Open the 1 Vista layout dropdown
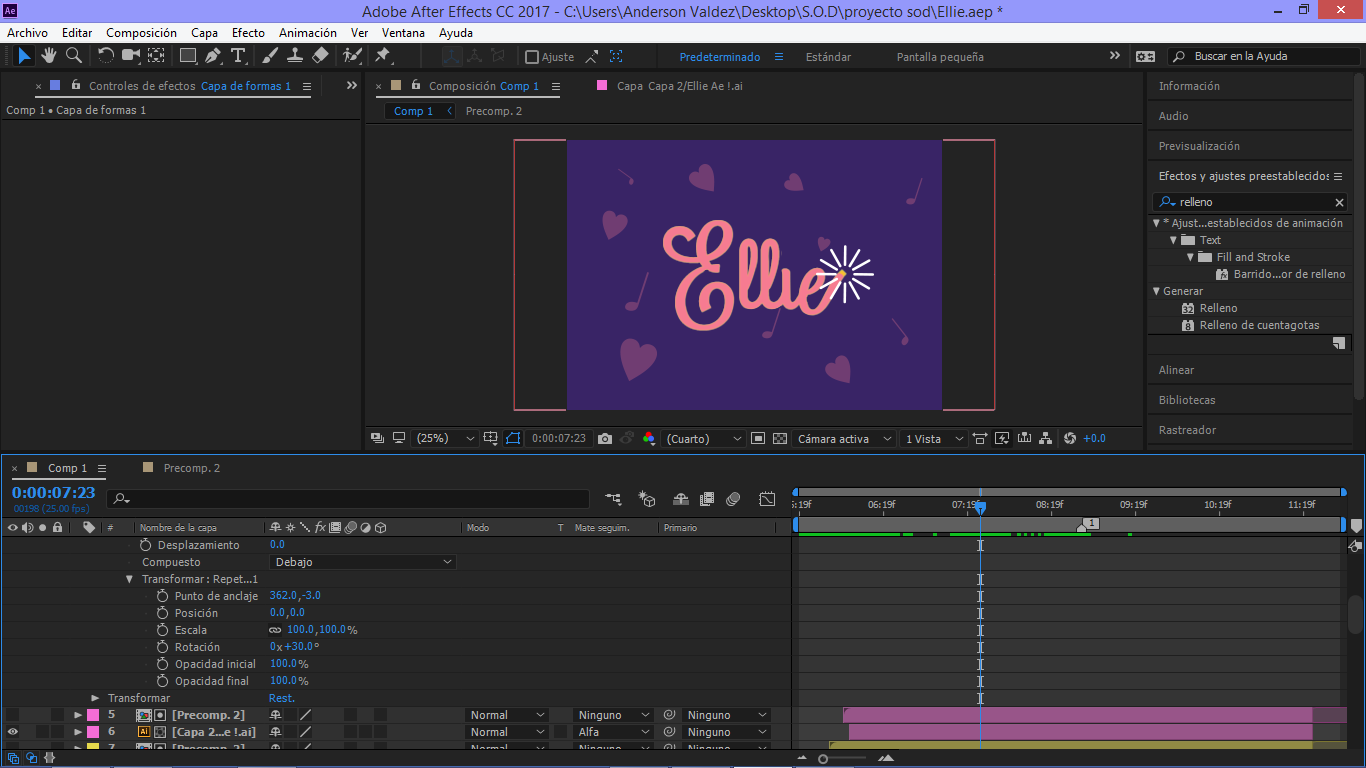1366x768 pixels. 934,438
